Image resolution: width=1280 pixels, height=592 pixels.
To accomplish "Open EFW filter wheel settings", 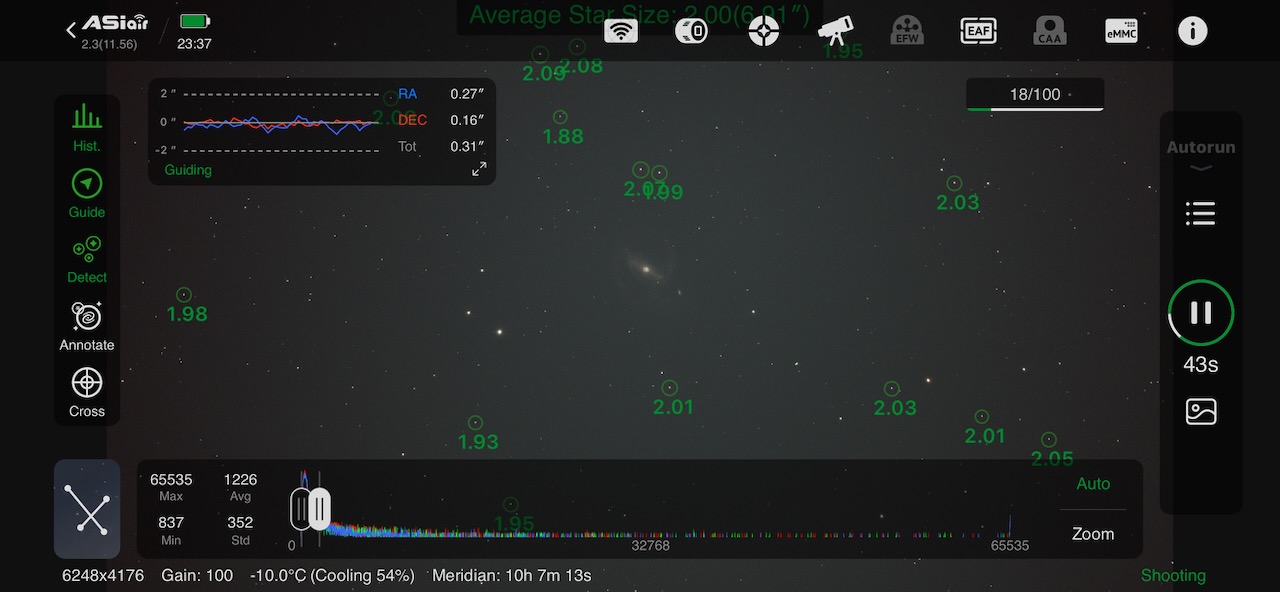I will point(907,31).
